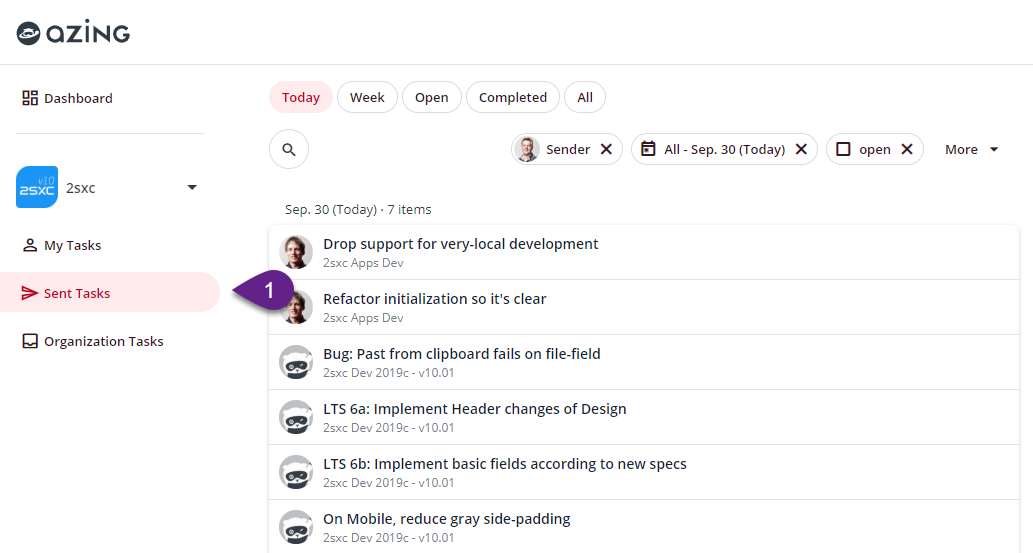Remove the Sender filter chip
1033x553 pixels.
[x=606, y=149]
